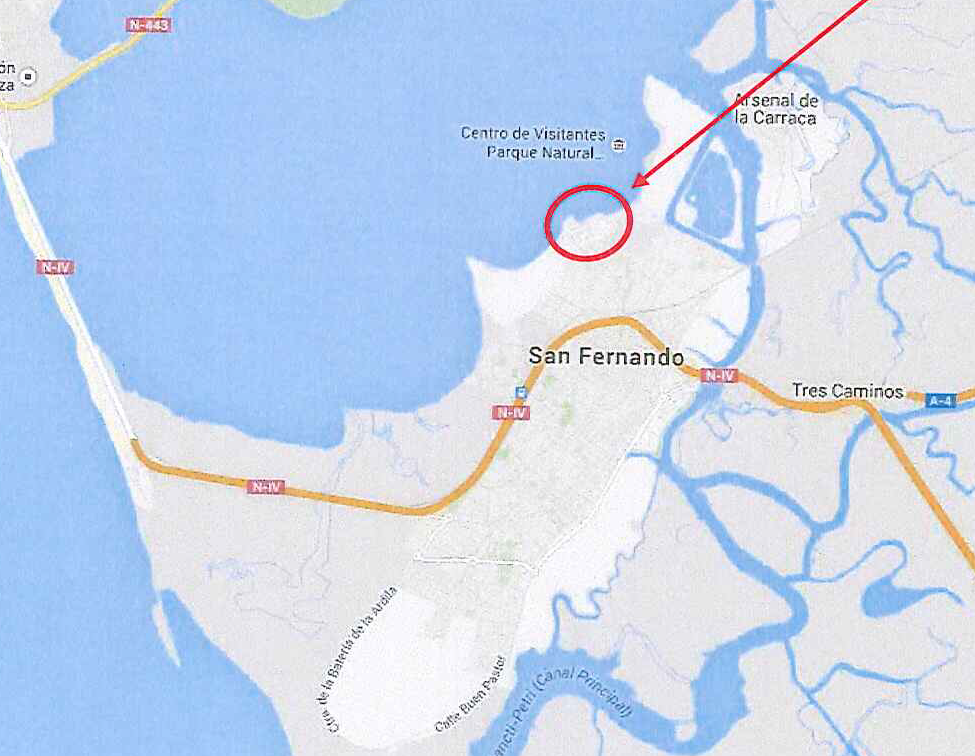Click the Centro de Visitantes Parque Natural label
The image size is (975, 756).
click(x=534, y=143)
